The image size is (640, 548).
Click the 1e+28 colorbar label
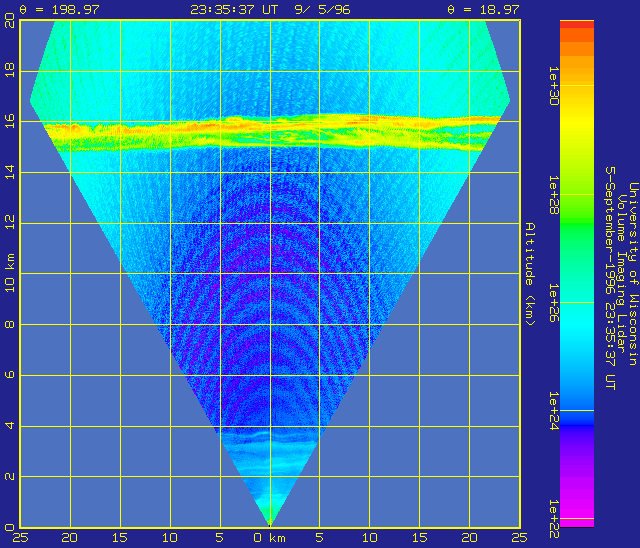pos(553,195)
